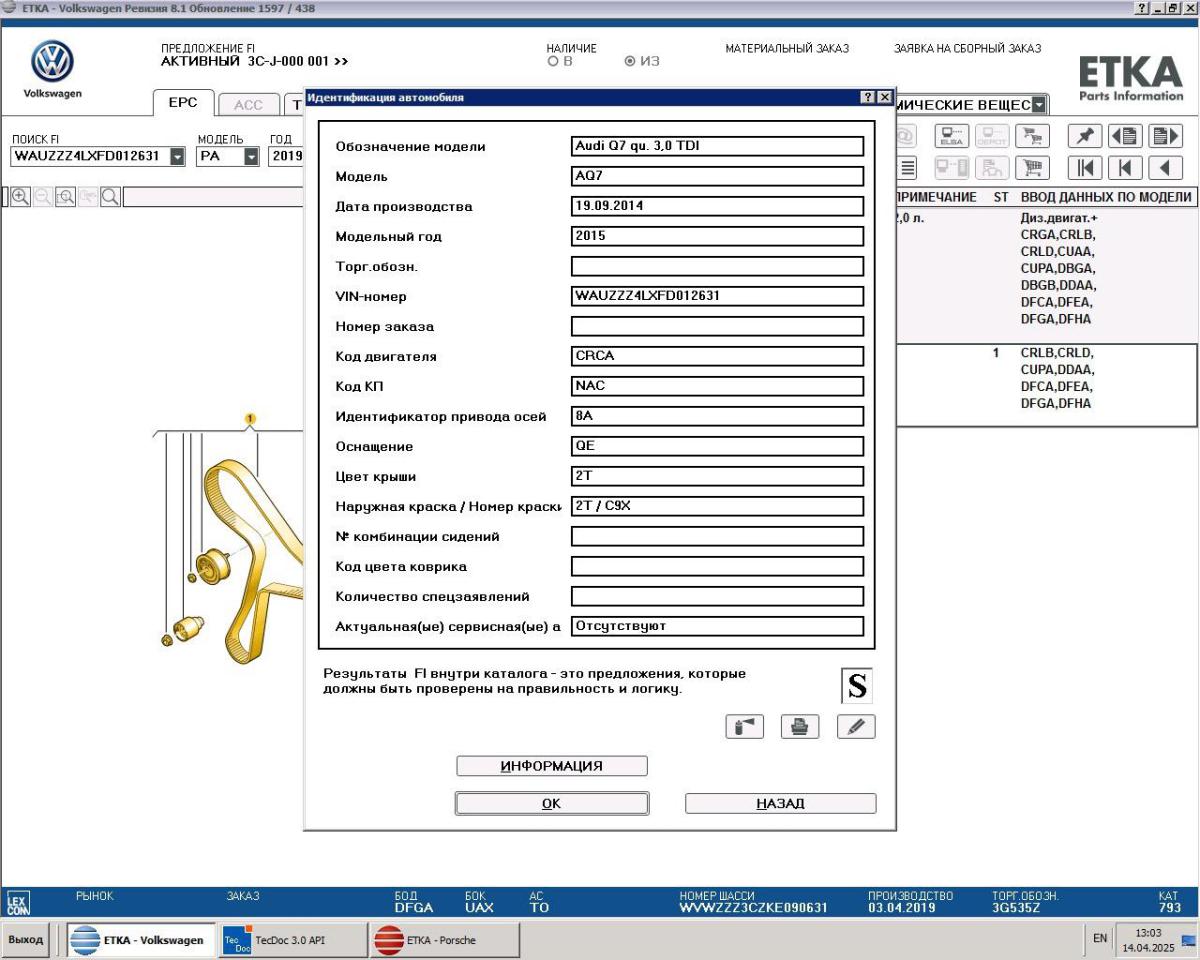Image resolution: width=1200 pixels, height=960 pixels.
Task: Open the МОДЕЛЬ dropdown
Action: [x=250, y=157]
